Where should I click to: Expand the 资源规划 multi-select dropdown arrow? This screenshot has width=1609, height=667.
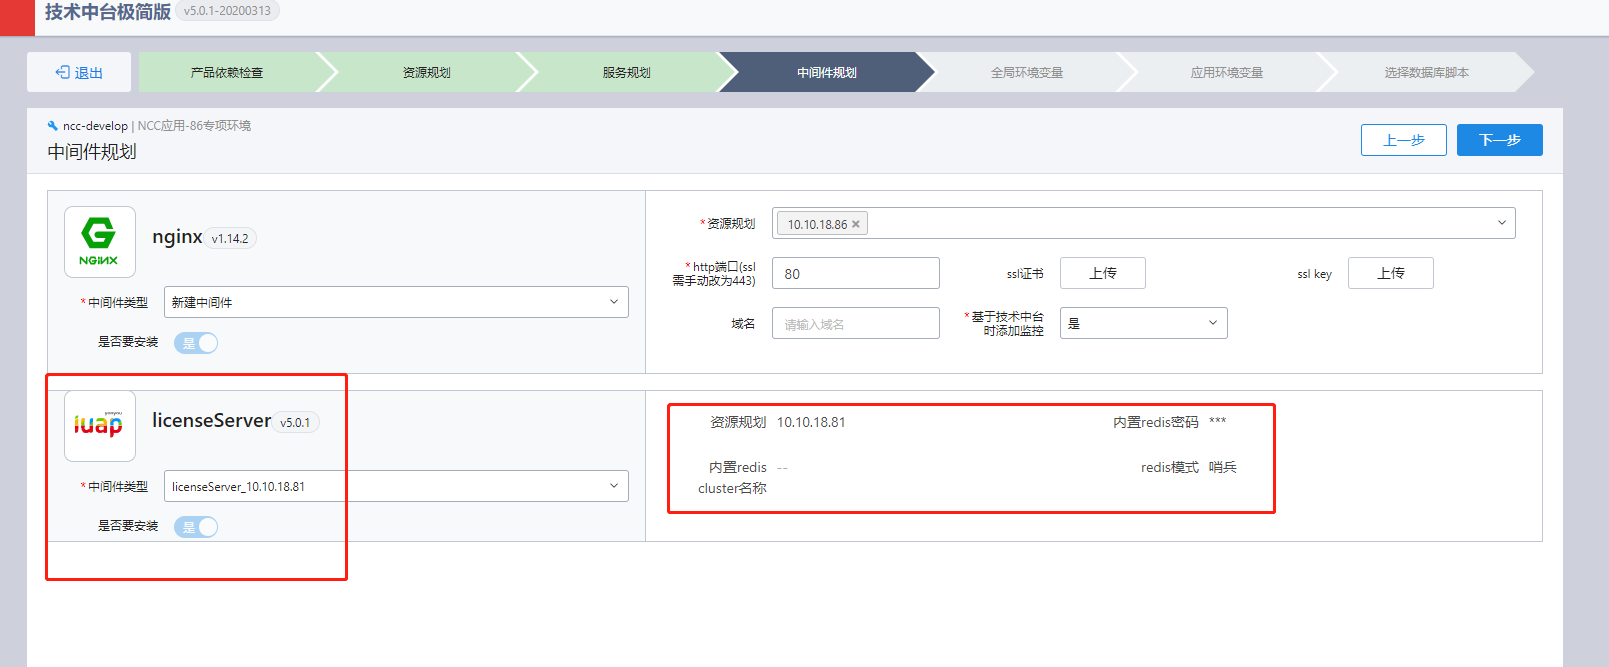(1501, 223)
